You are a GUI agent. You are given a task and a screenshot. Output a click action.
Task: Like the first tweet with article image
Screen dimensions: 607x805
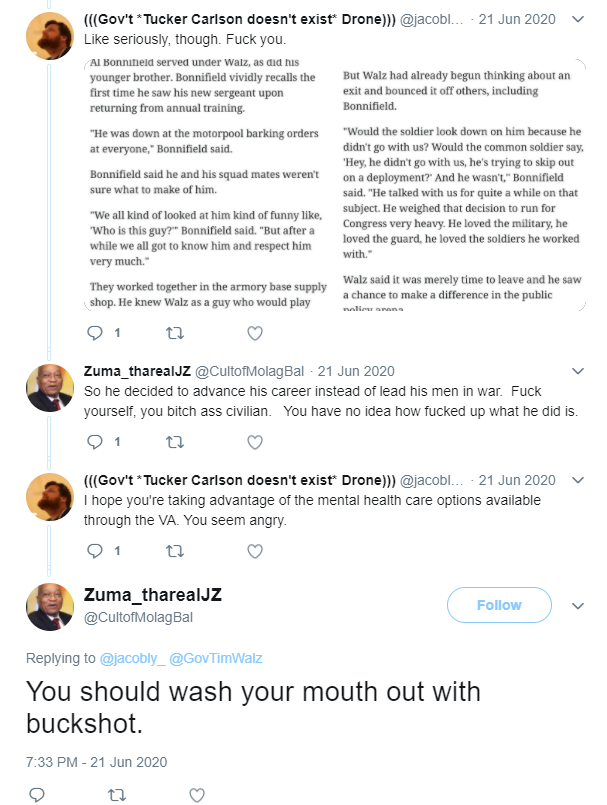coord(255,333)
